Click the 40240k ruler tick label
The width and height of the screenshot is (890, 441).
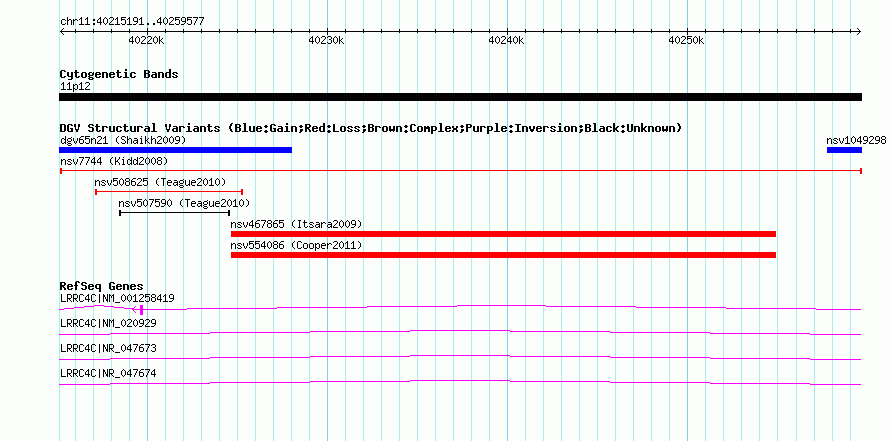[506, 41]
